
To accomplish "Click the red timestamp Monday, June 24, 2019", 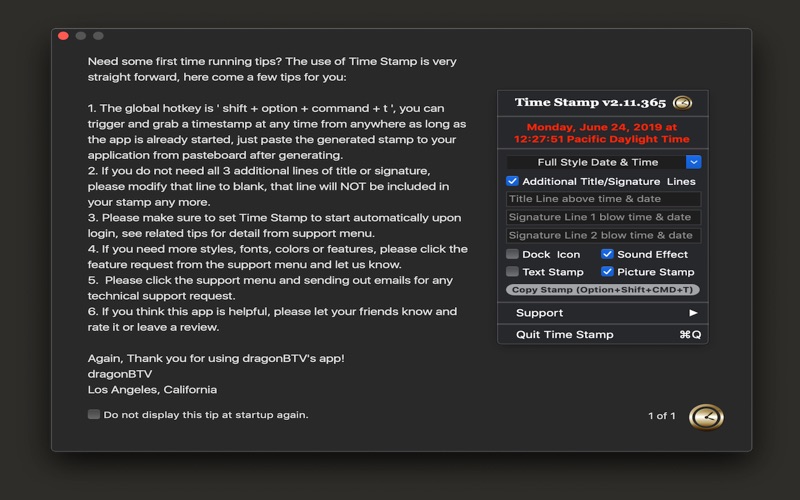I will pyautogui.click(x=602, y=133).
